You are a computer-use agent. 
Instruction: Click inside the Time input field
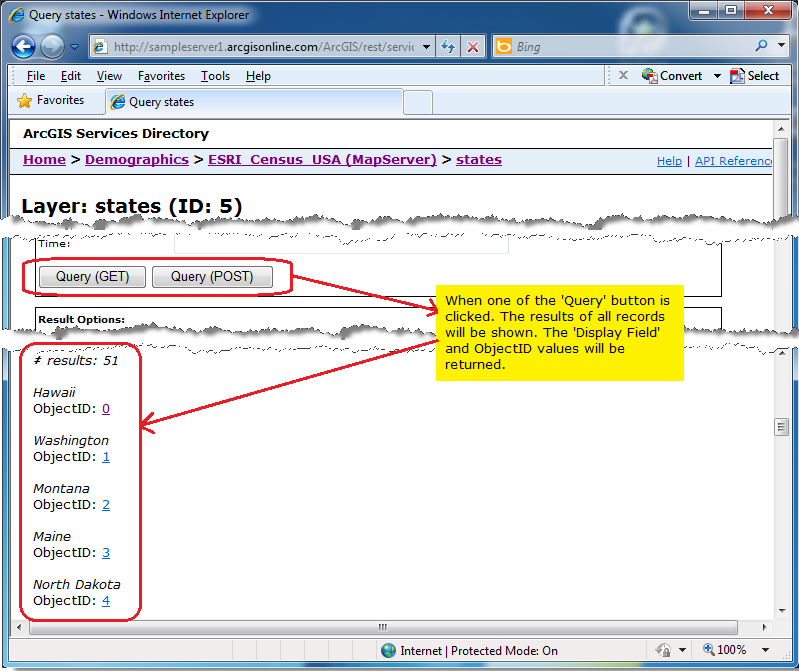click(341, 244)
